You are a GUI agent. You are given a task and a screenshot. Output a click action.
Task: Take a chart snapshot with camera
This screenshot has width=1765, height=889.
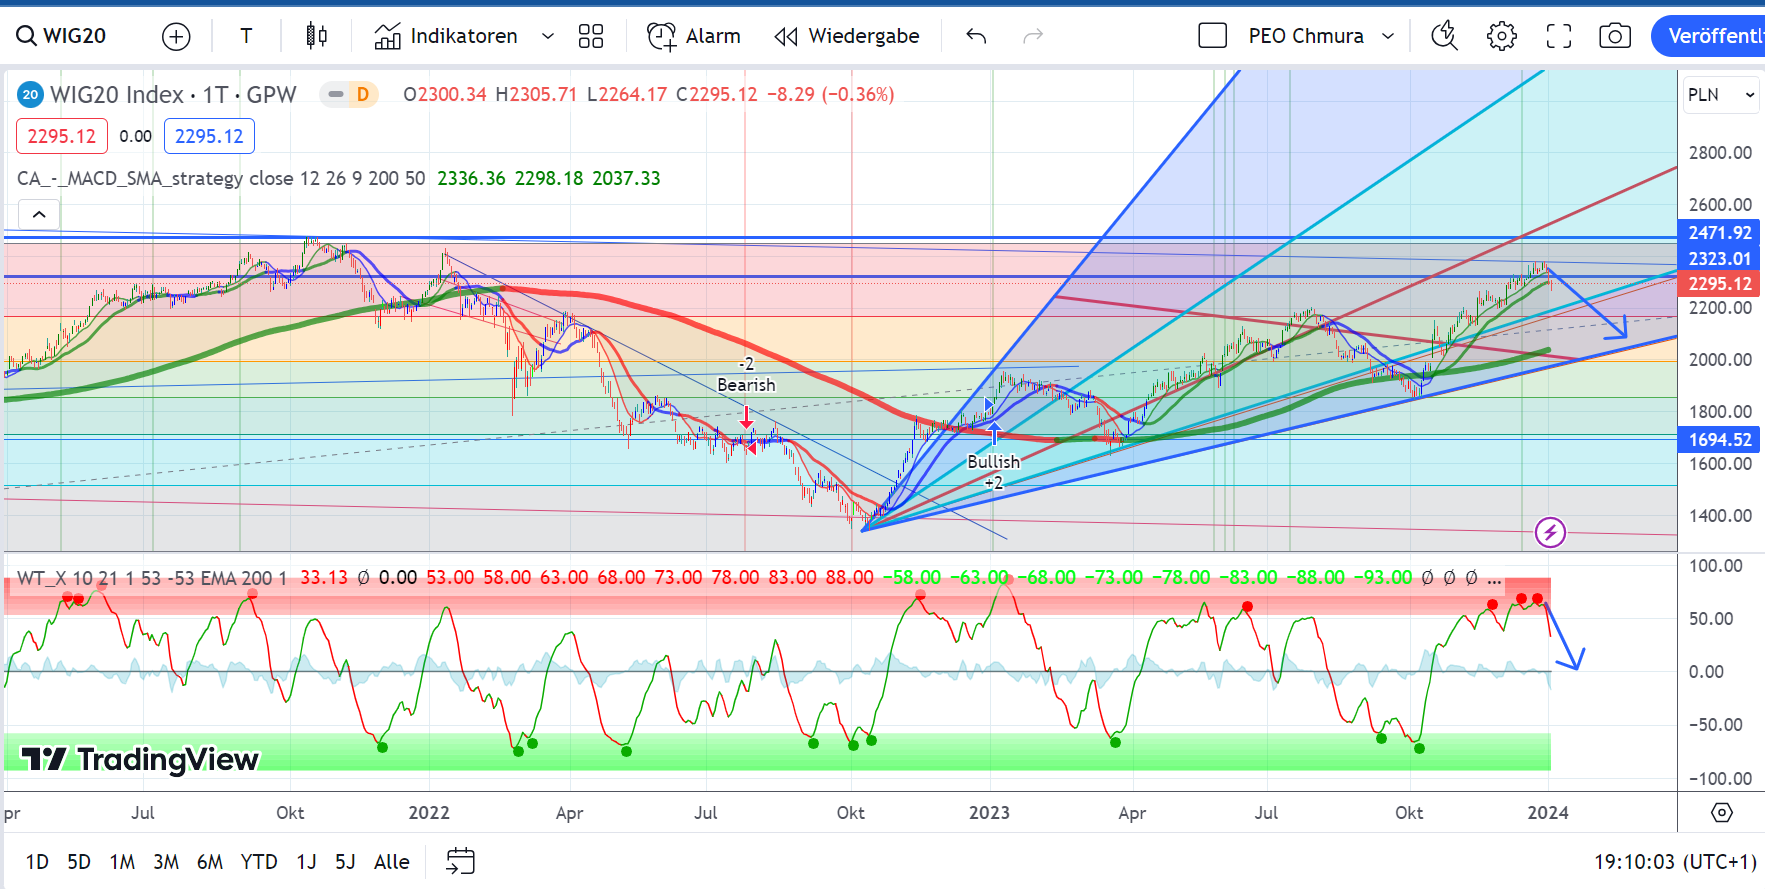1614,37
